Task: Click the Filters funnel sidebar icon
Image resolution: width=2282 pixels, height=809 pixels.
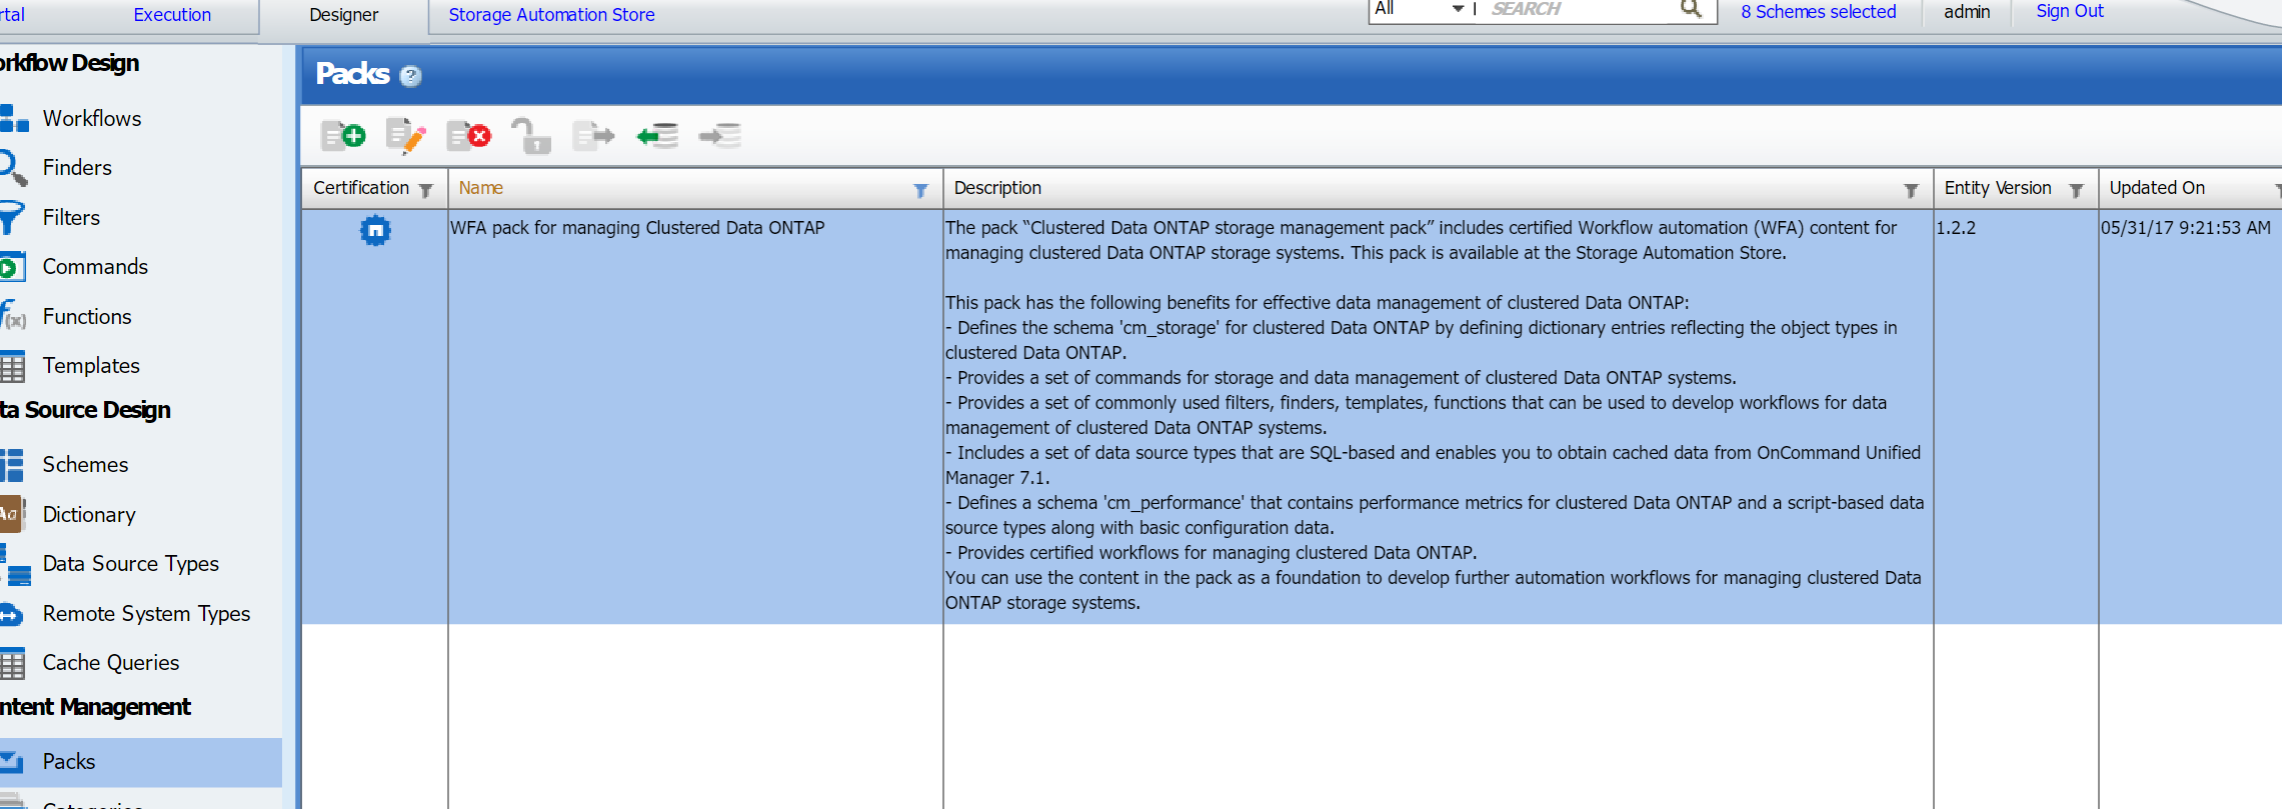Action: [x=12, y=217]
